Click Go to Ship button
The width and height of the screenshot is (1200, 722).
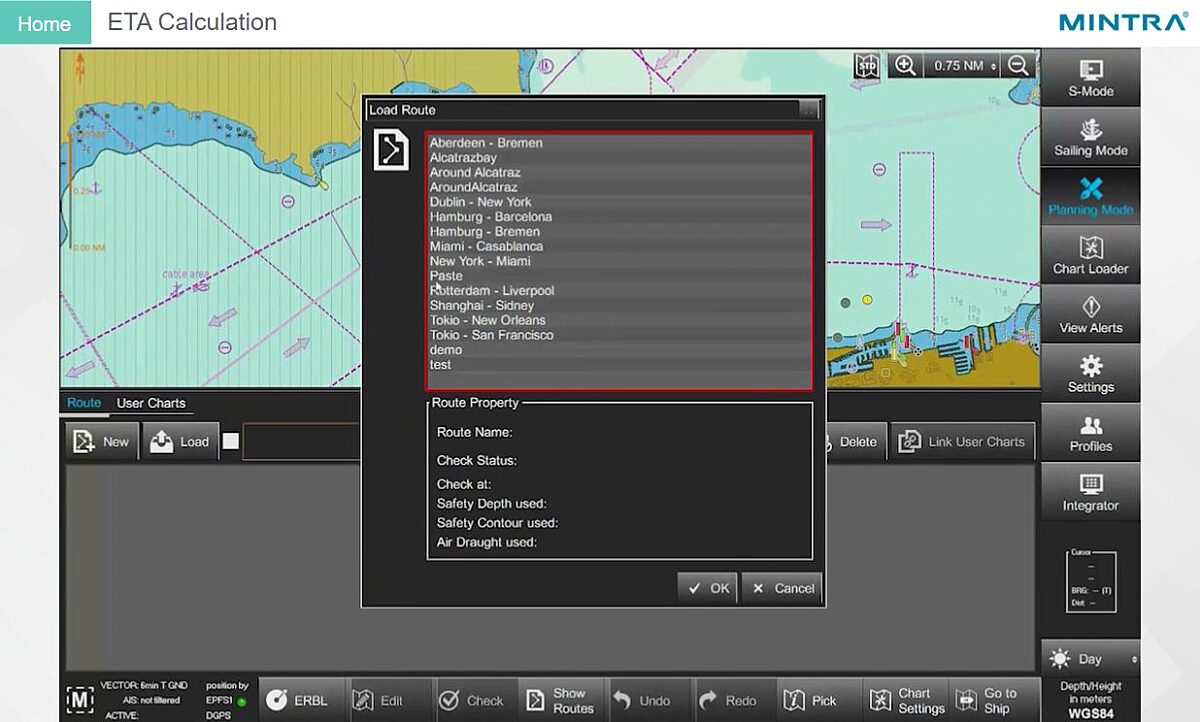(x=990, y=700)
